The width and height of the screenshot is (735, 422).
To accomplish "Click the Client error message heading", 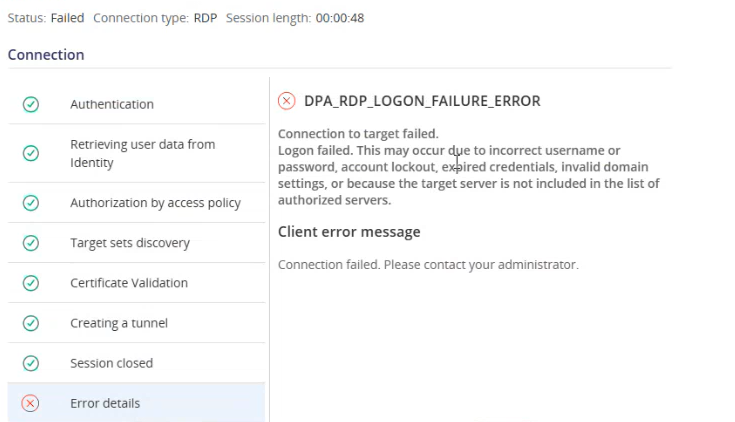I will 349,232.
